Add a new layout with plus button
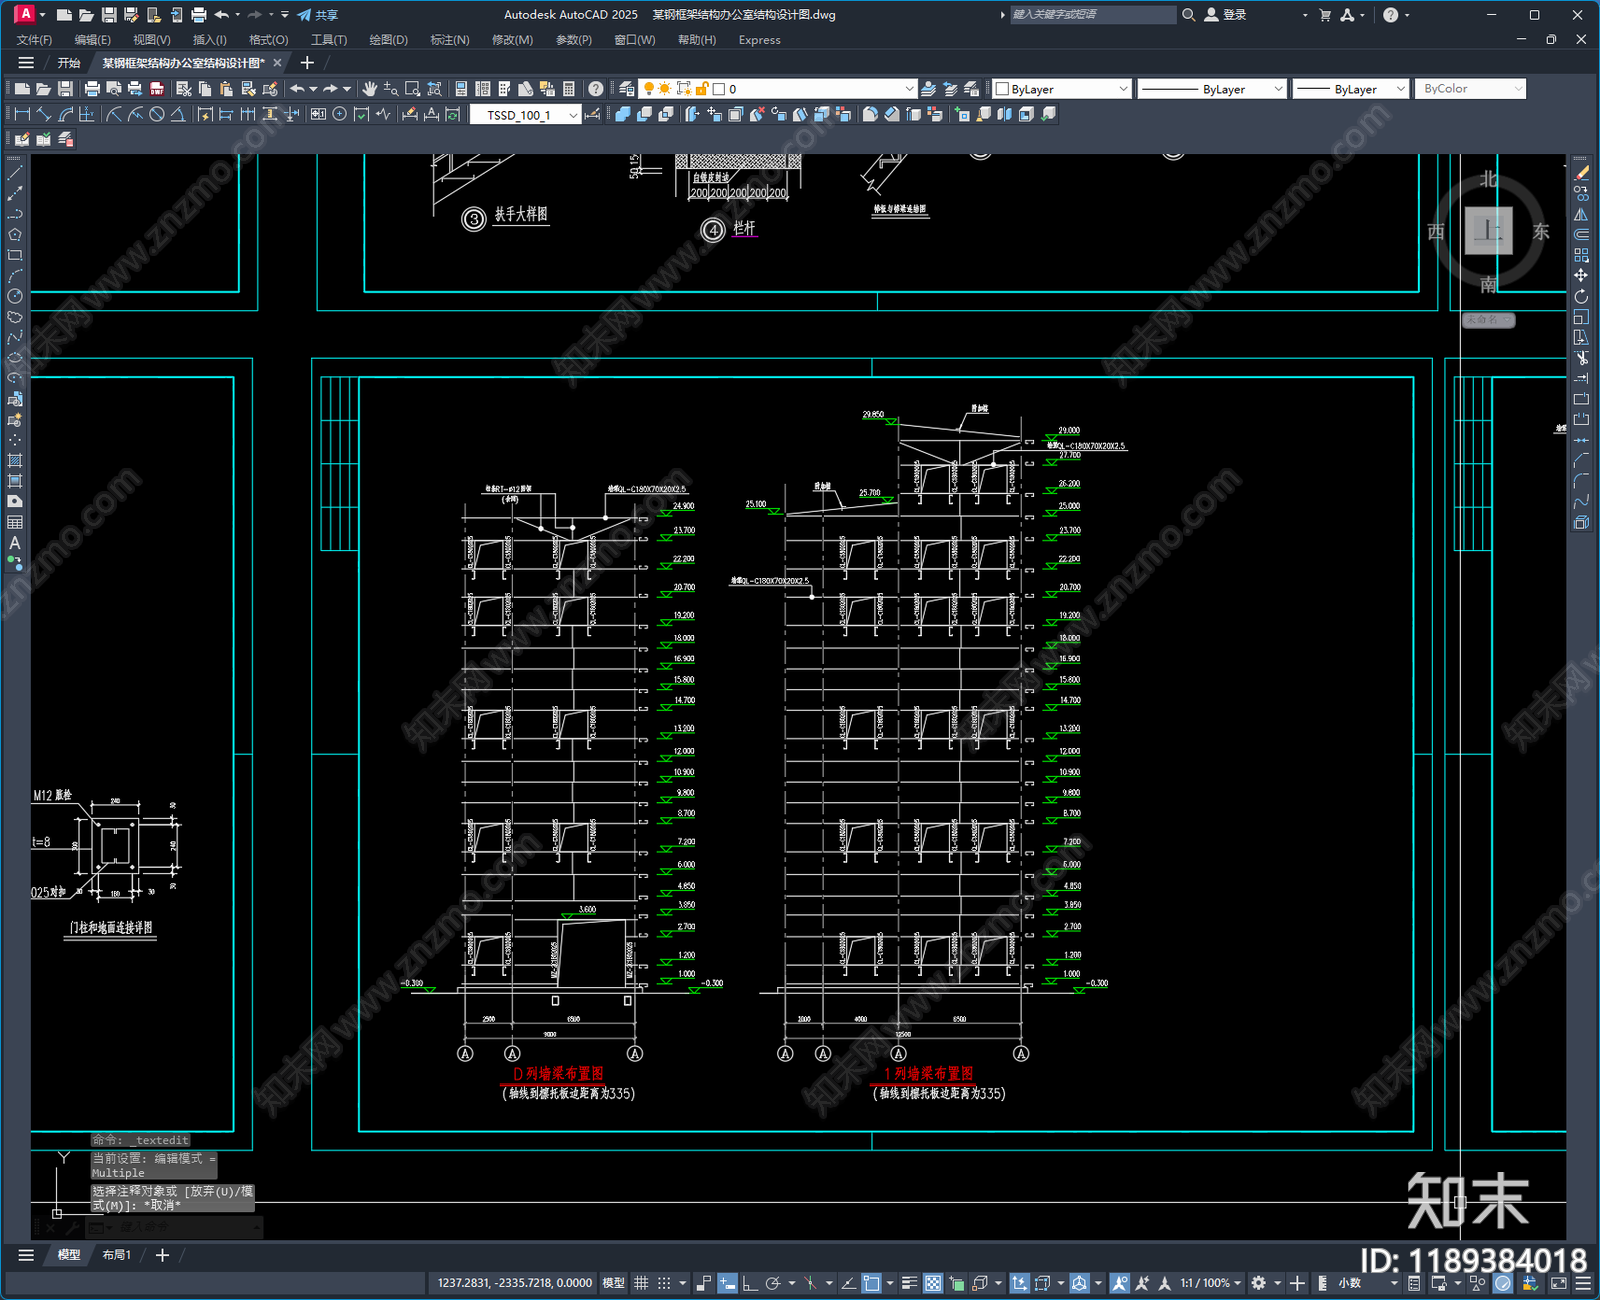Image resolution: width=1600 pixels, height=1300 pixels. [x=162, y=1255]
